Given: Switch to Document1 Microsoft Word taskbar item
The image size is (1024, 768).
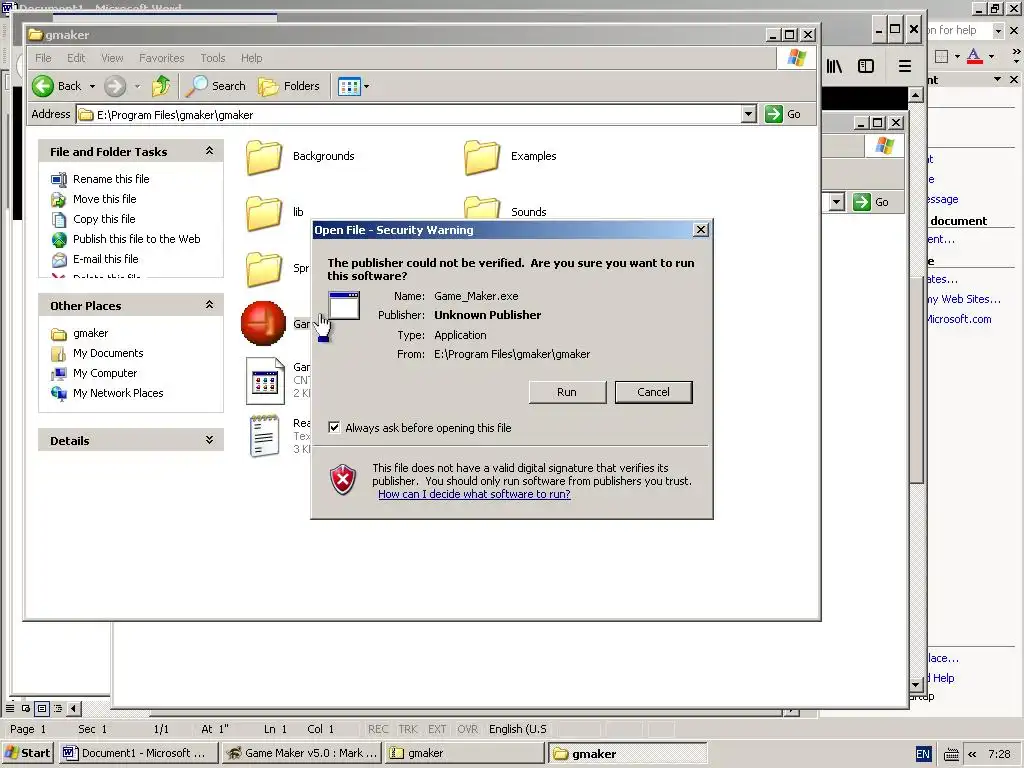Looking at the screenshot, I should 138,753.
